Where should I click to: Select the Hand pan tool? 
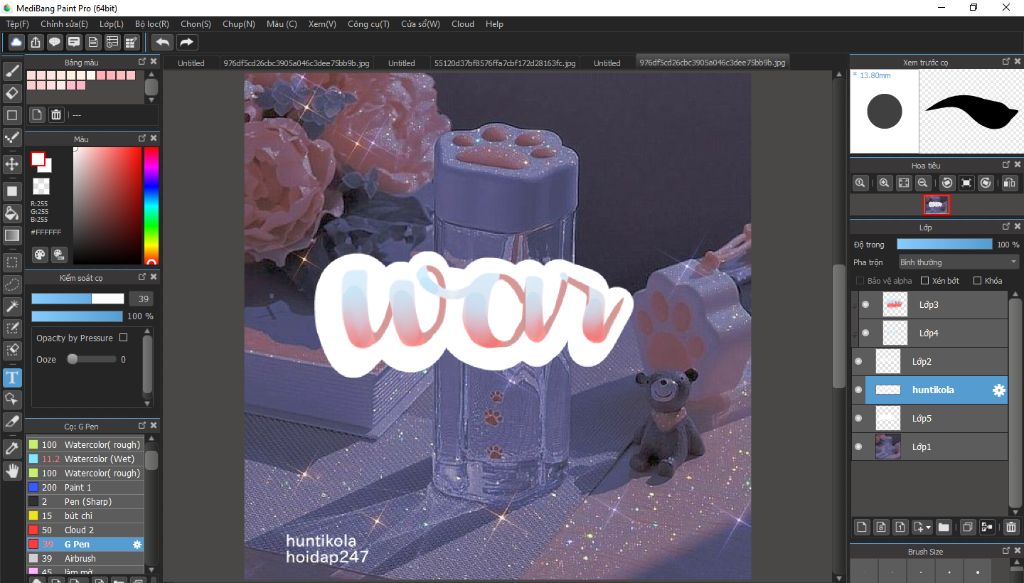tap(12, 471)
